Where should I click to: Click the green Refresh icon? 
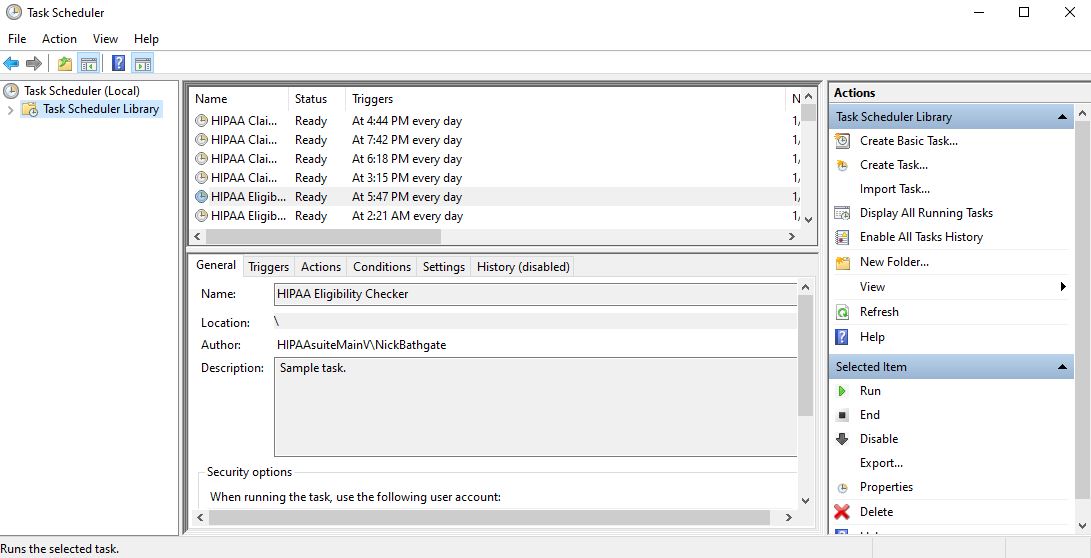pyautogui.click(x=842, y=312)
